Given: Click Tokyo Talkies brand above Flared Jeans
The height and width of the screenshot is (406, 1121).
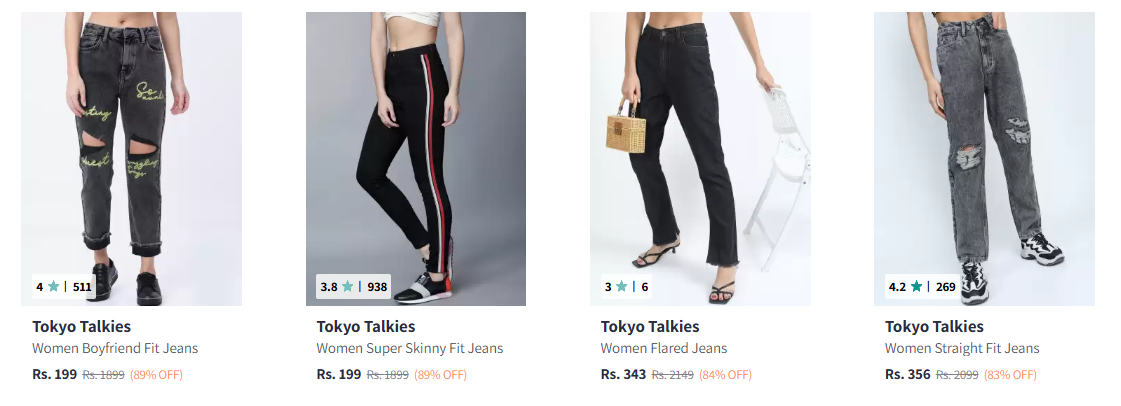Looking at the screenshot, I should 650,327.
